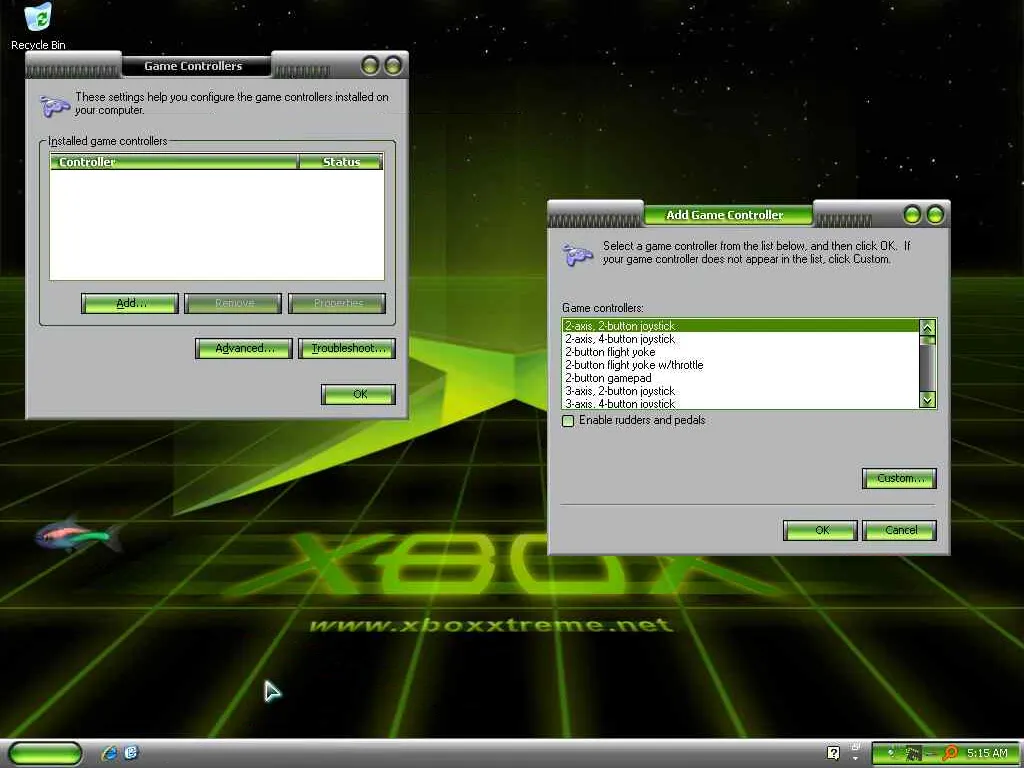The image size is (1024, 768).
Task: Select 2-button gamepad
Action: [x=741, y=377]
